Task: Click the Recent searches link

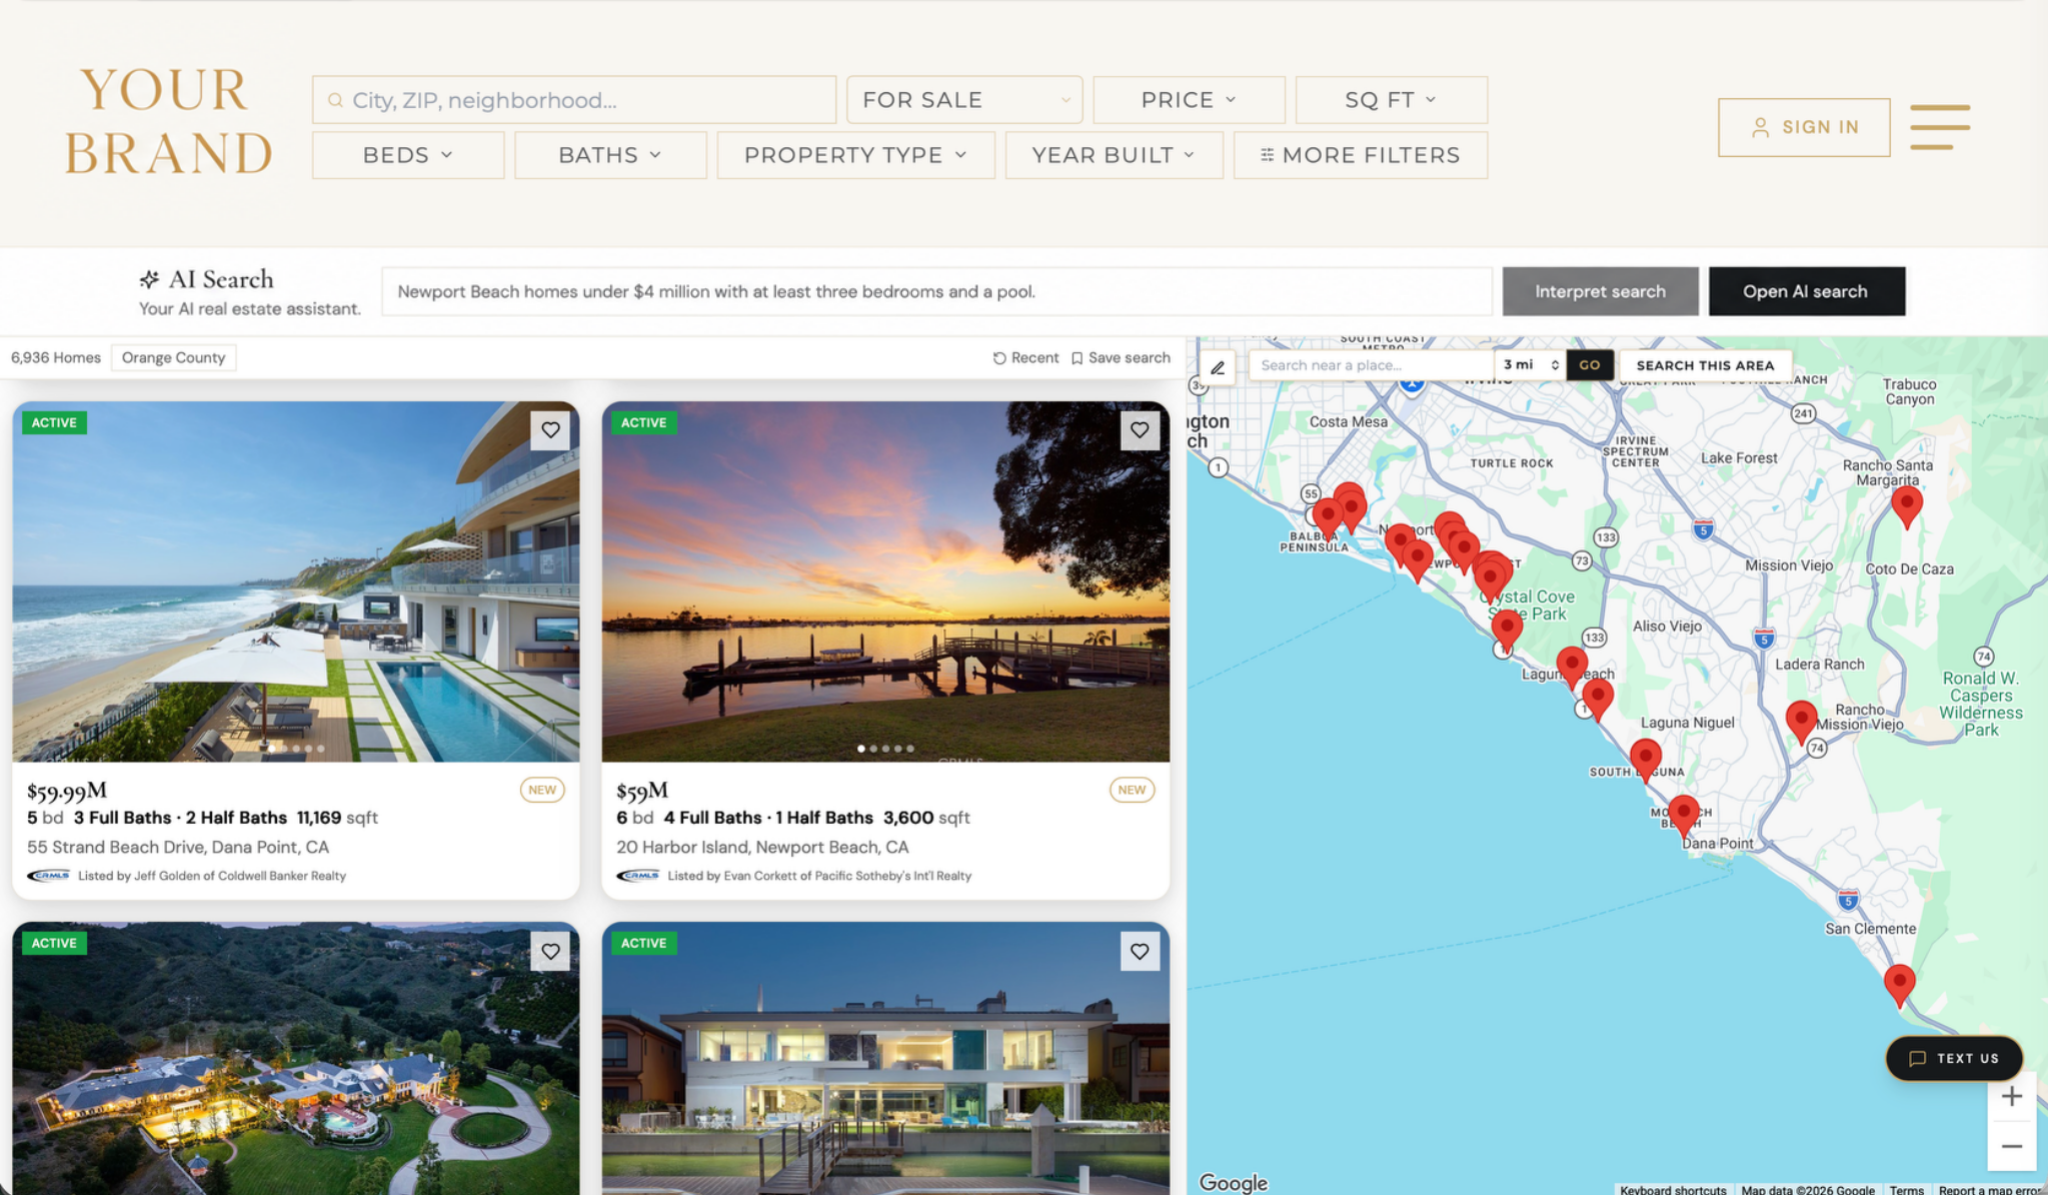Action: coord(1026,358)
